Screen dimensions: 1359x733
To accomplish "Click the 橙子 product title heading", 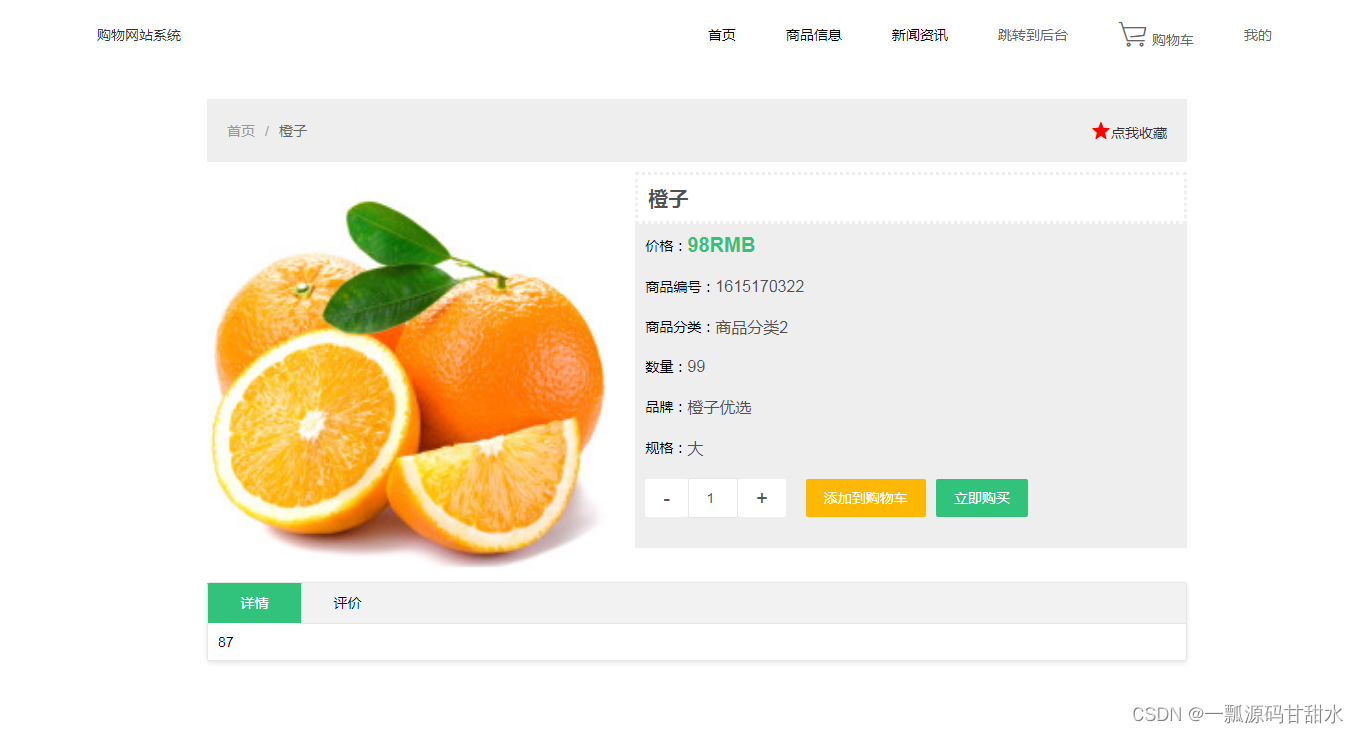I will point(668,199).
